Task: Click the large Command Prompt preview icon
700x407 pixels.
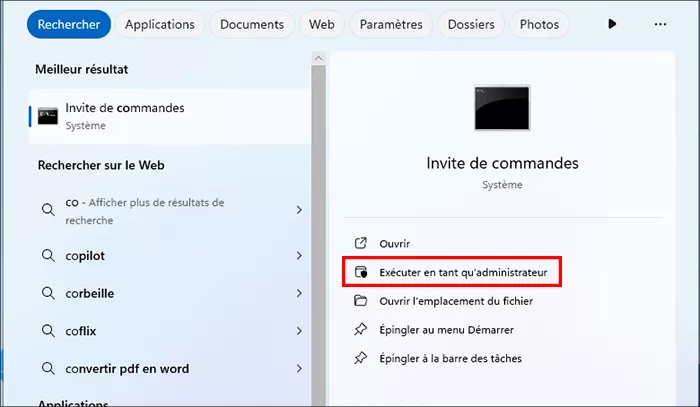Action: 502,108
